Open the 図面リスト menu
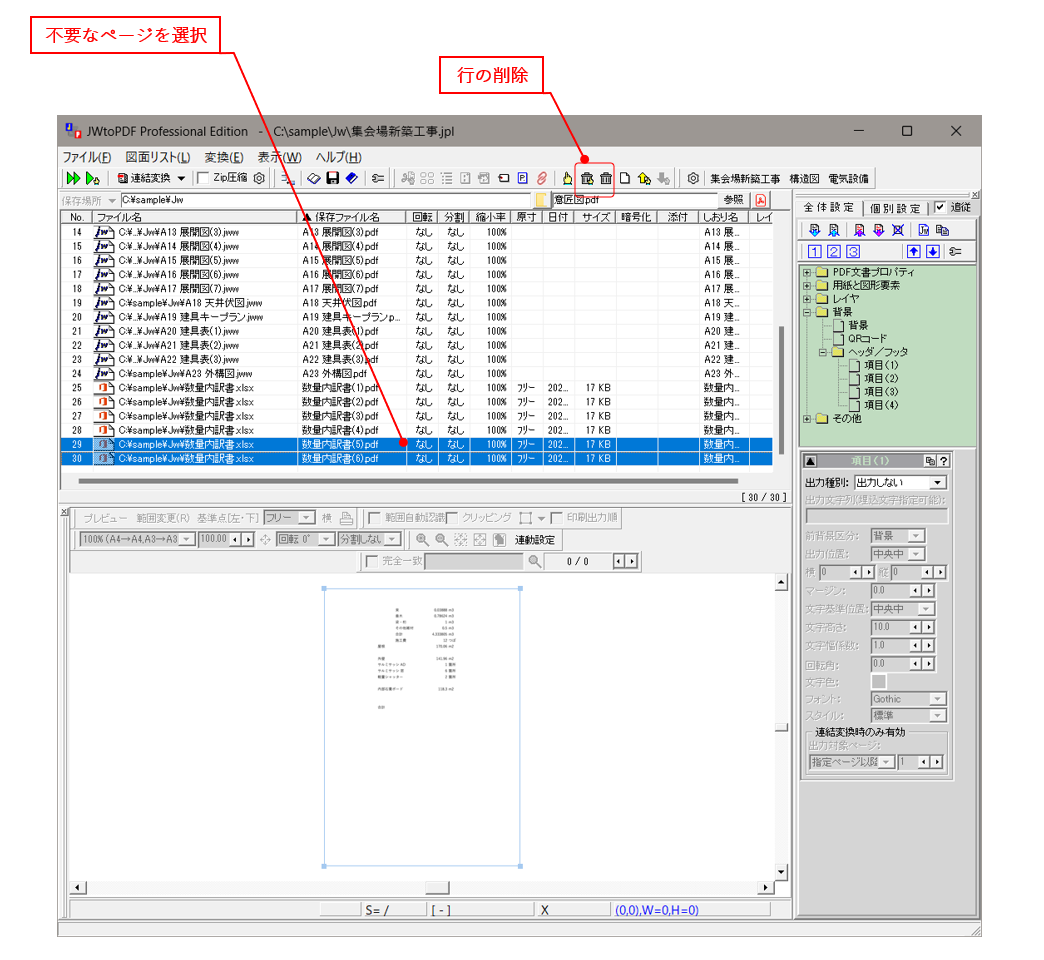Viewport: 1044px width, 960px height. (x=157, y=157)
